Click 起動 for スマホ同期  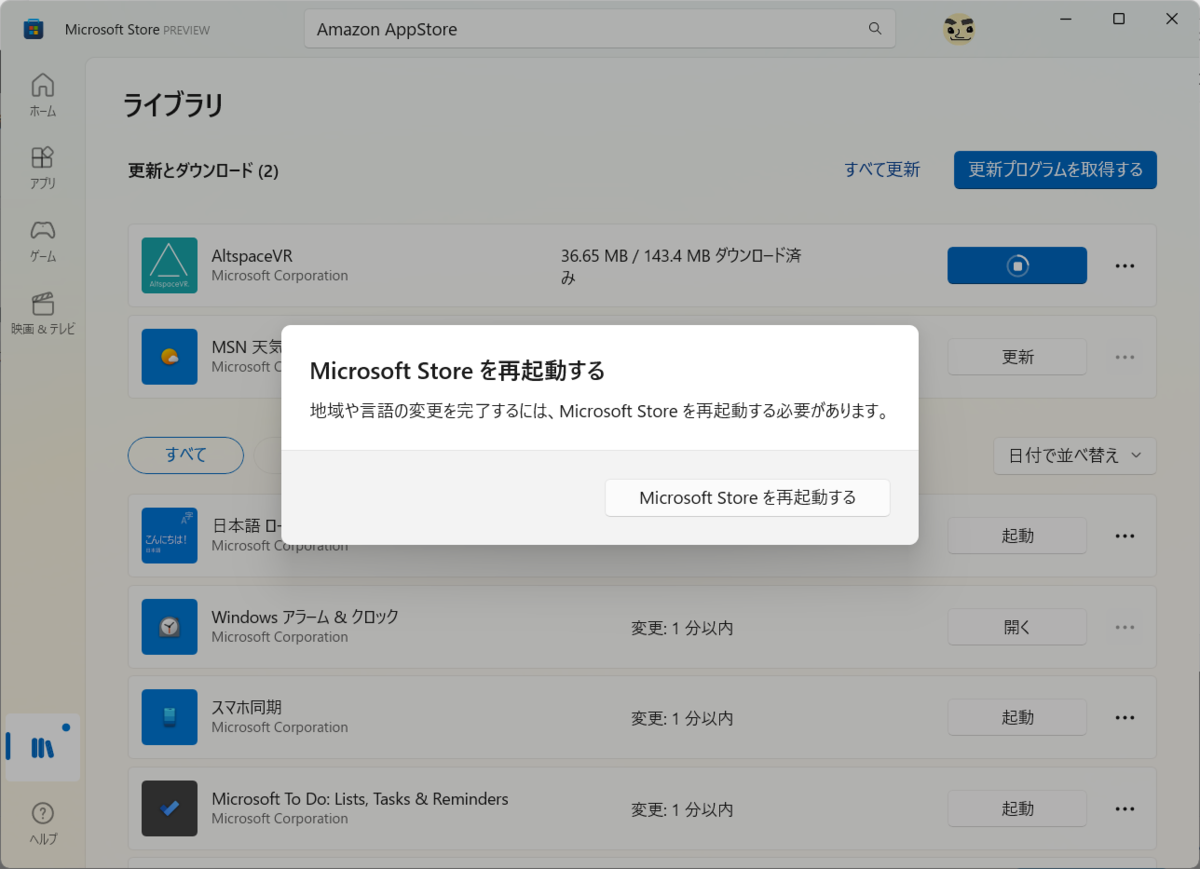[1017, 717]
